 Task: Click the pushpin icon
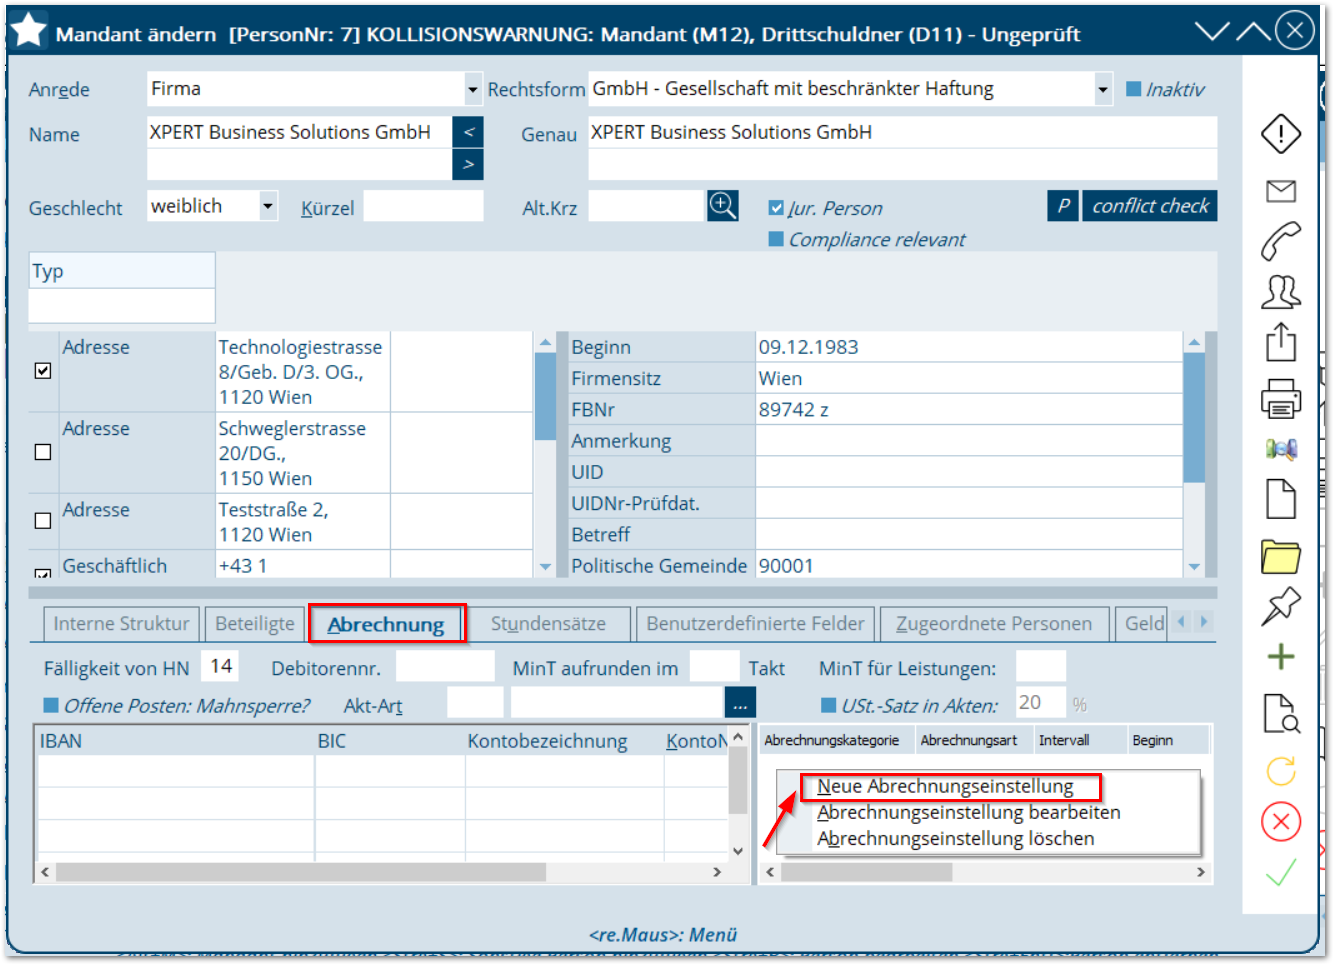1281,606
